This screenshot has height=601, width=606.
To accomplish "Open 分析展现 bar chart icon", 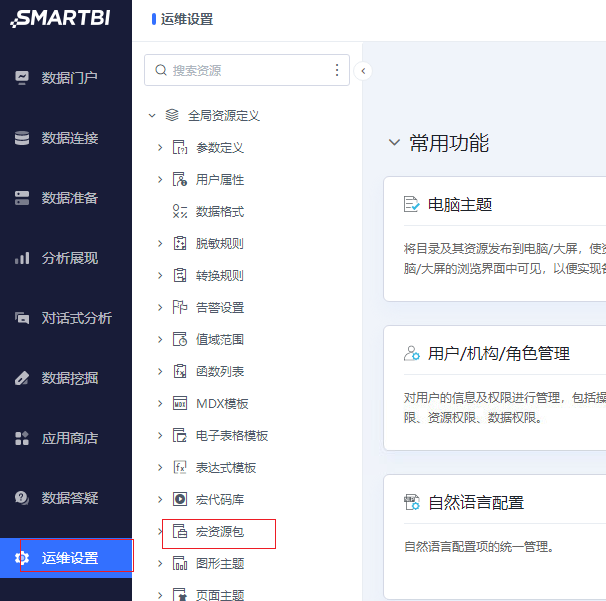I will click(22, 258).
